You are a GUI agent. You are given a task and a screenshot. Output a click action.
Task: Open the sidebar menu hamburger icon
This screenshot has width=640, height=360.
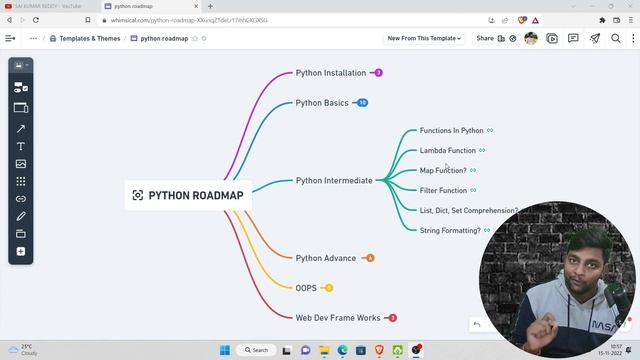[10, 38]
